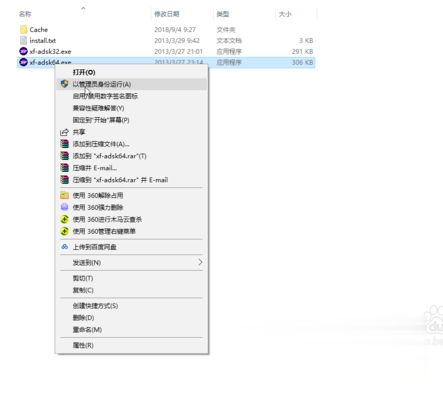The image size is (443, 397).
Task: Select 压缩到 "xf-adsk64.rar" 并 E-mail entry
Action: point(132,180)
